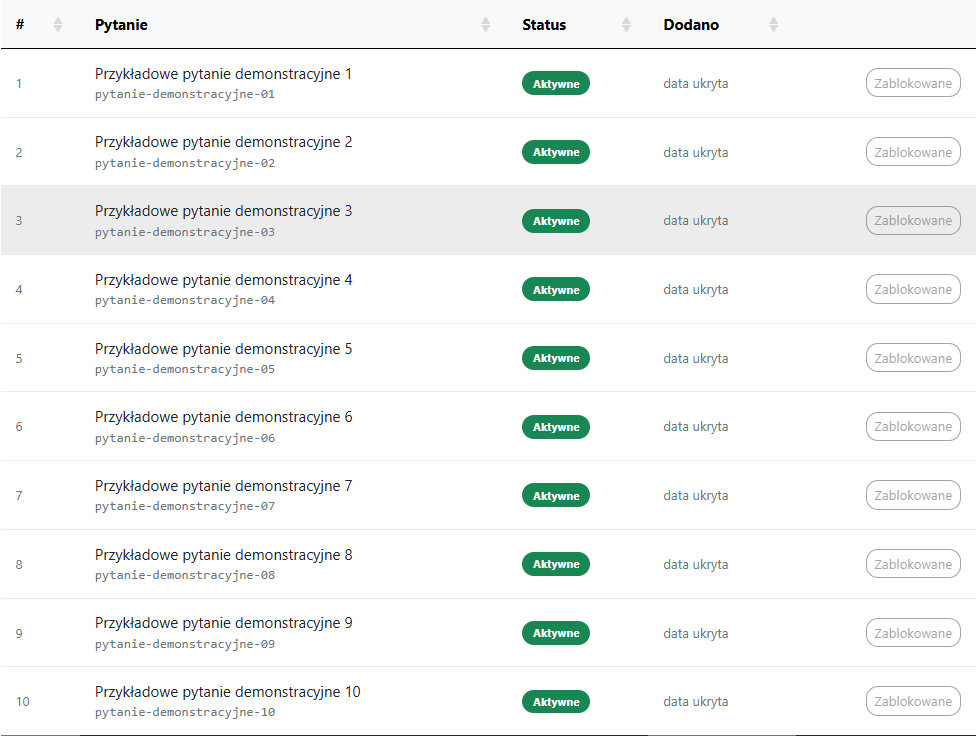
Task: Select 'Przykładowe pytanie demonstracyjne 3' title
Action: pyautogui.click(x=223, y=212)
